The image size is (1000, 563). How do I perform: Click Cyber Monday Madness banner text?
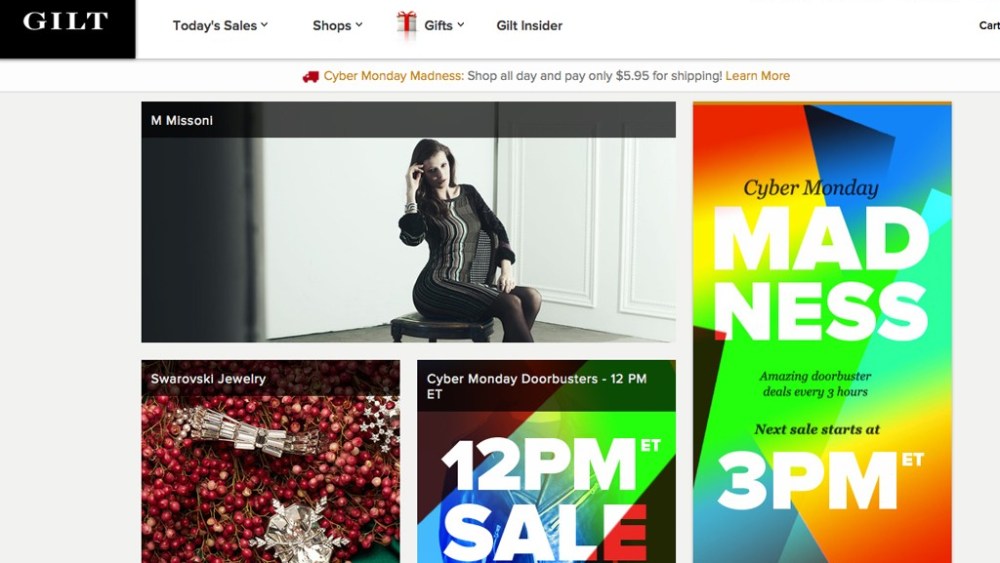[x=393, y=76]
